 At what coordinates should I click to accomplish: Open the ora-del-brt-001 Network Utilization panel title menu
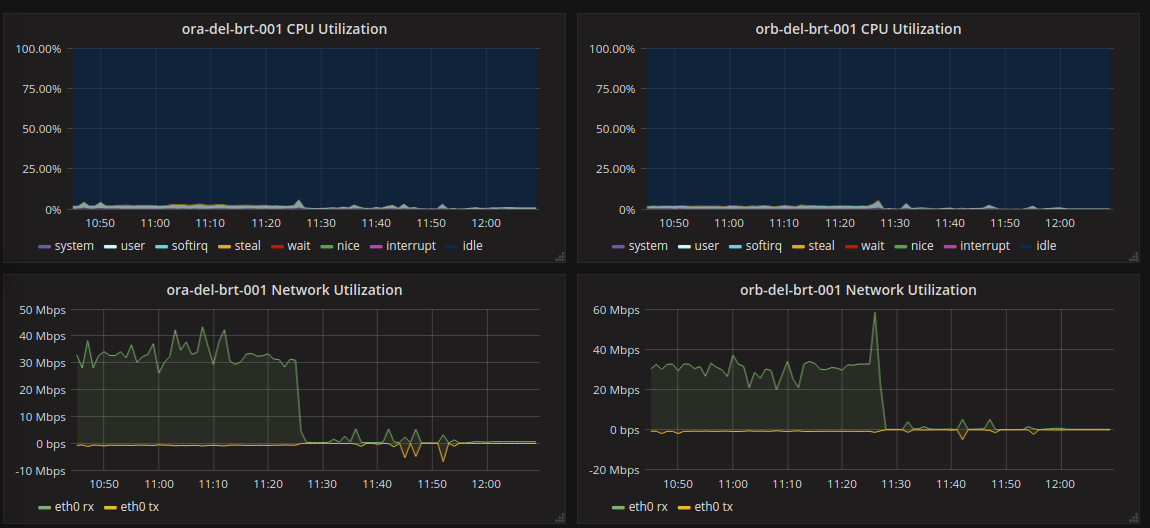click(x=285, y=290)
